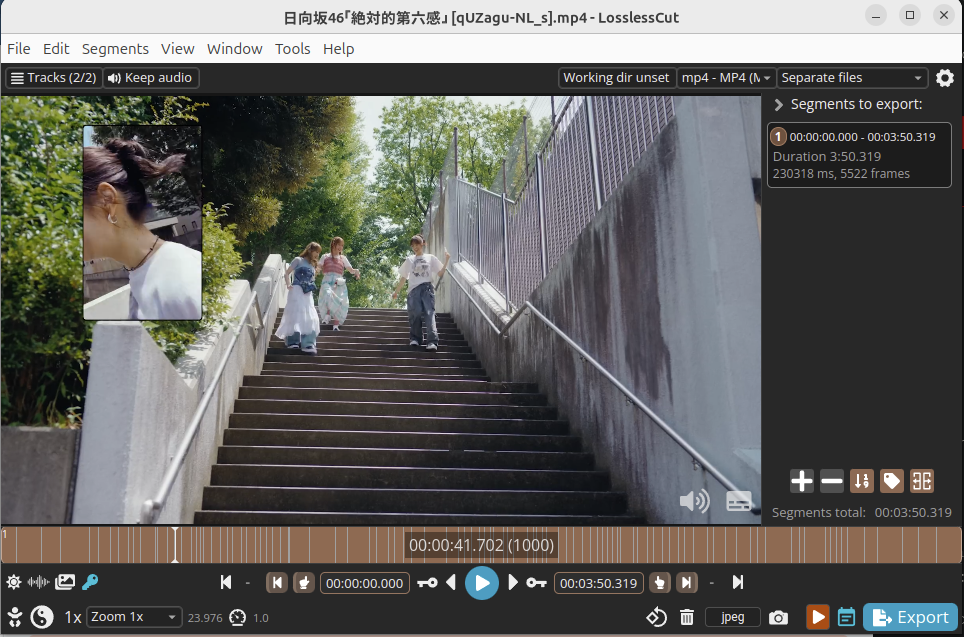964x637 pixels.
Task: Toggle keyframes display with blue key icon
Action: [90, 582]
